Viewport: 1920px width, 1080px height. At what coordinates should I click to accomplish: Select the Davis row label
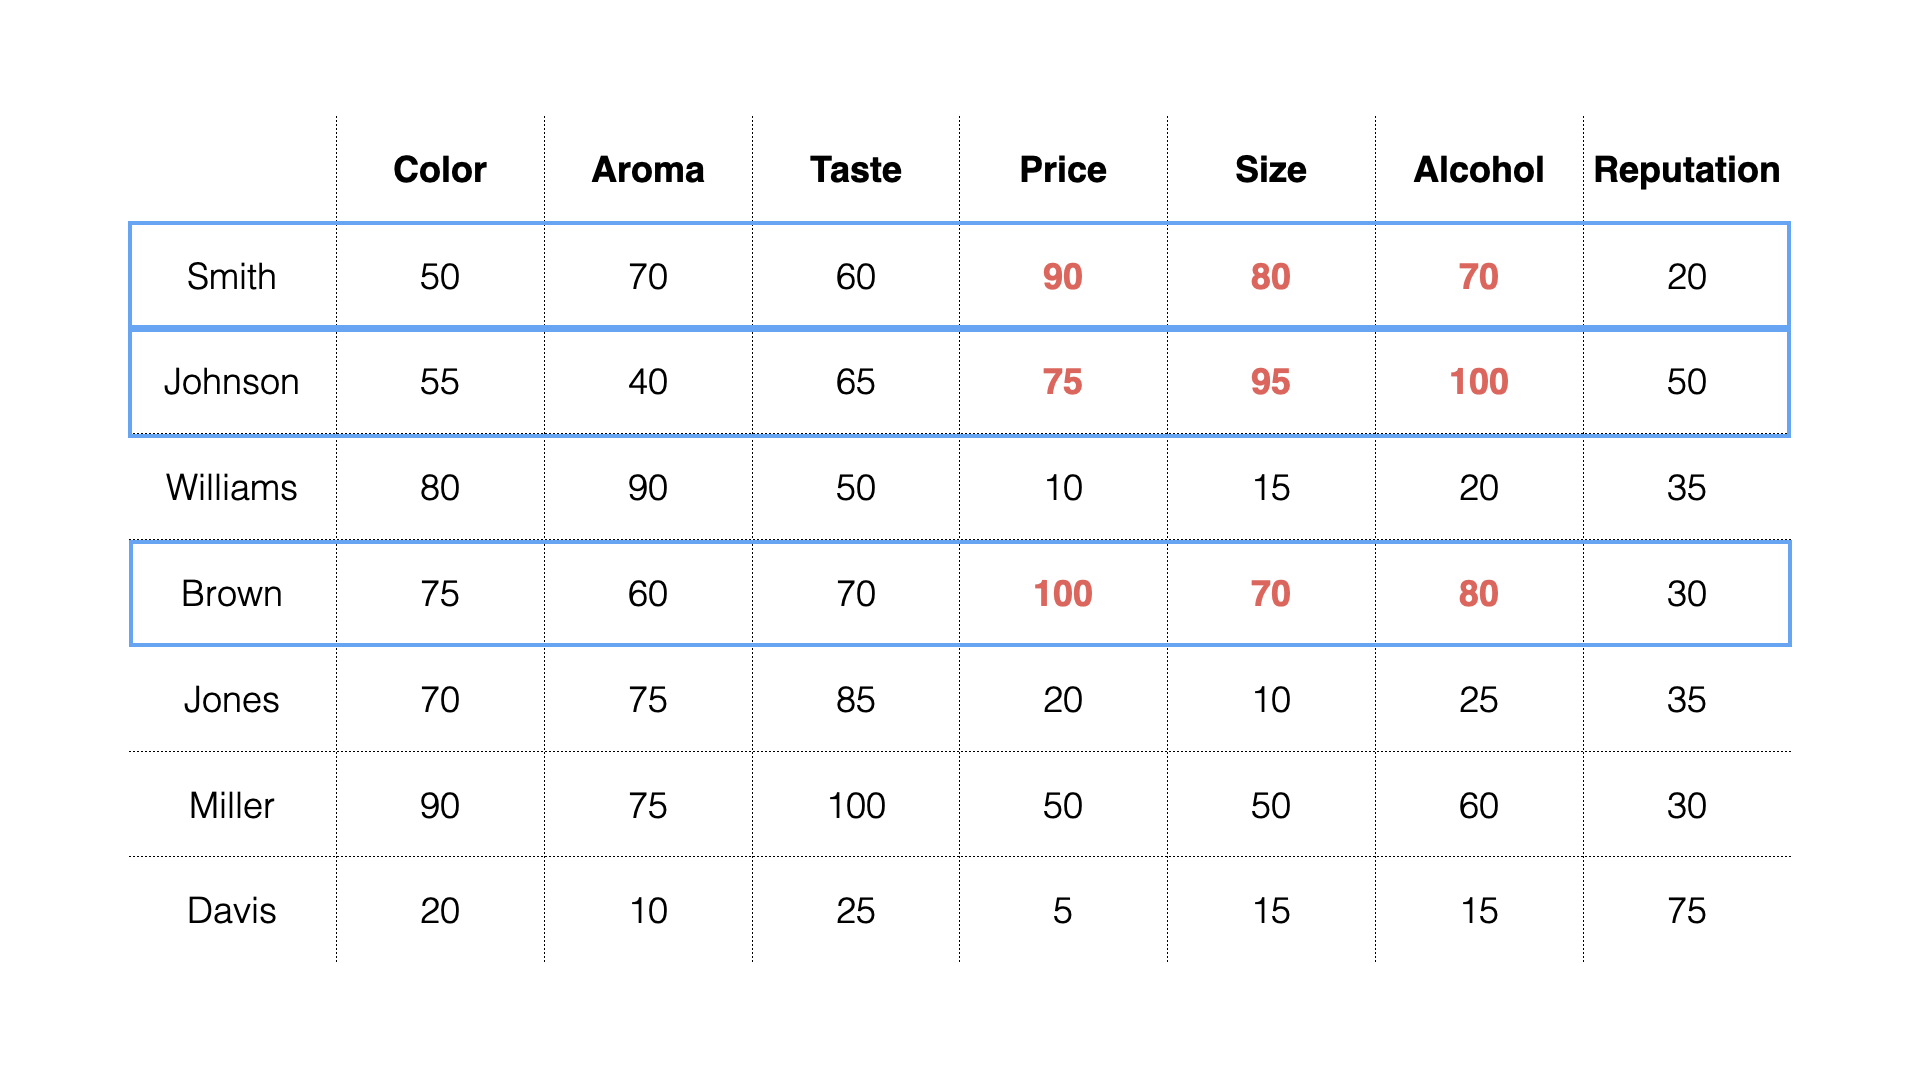[231, 911]
